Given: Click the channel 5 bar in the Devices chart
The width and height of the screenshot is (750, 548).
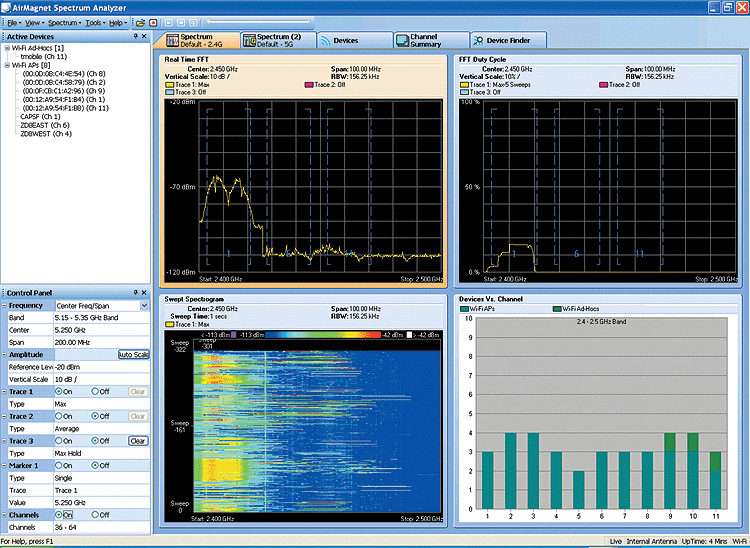Looking at the screenshot, I should [x=579, y=490].
